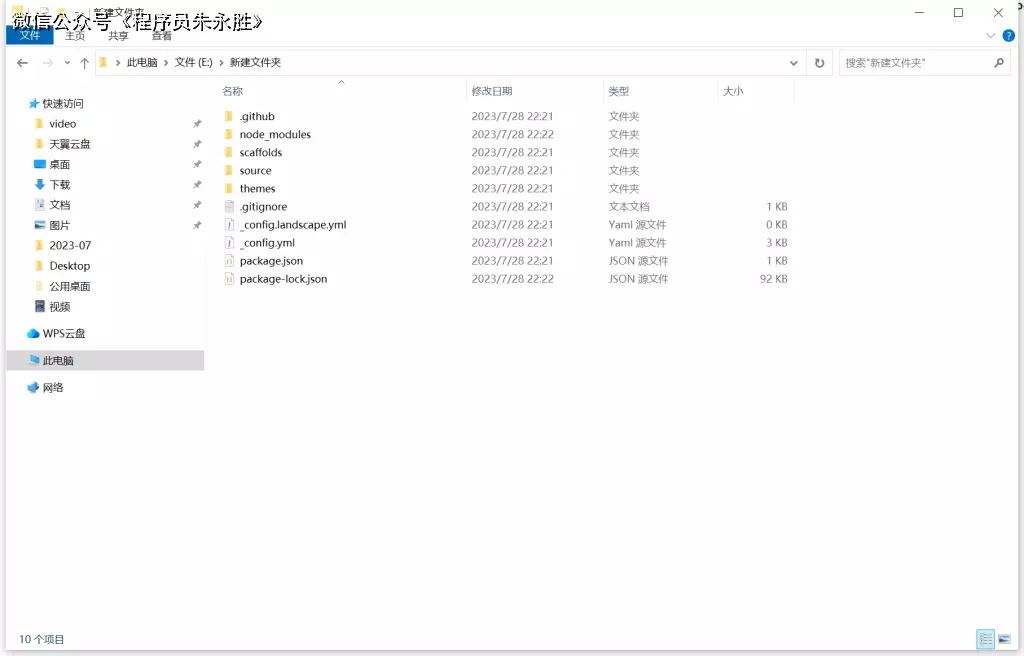This screenshot has width=1024, height=656.
Task: Open the node_modules folder icon
Action: point(229,134)
